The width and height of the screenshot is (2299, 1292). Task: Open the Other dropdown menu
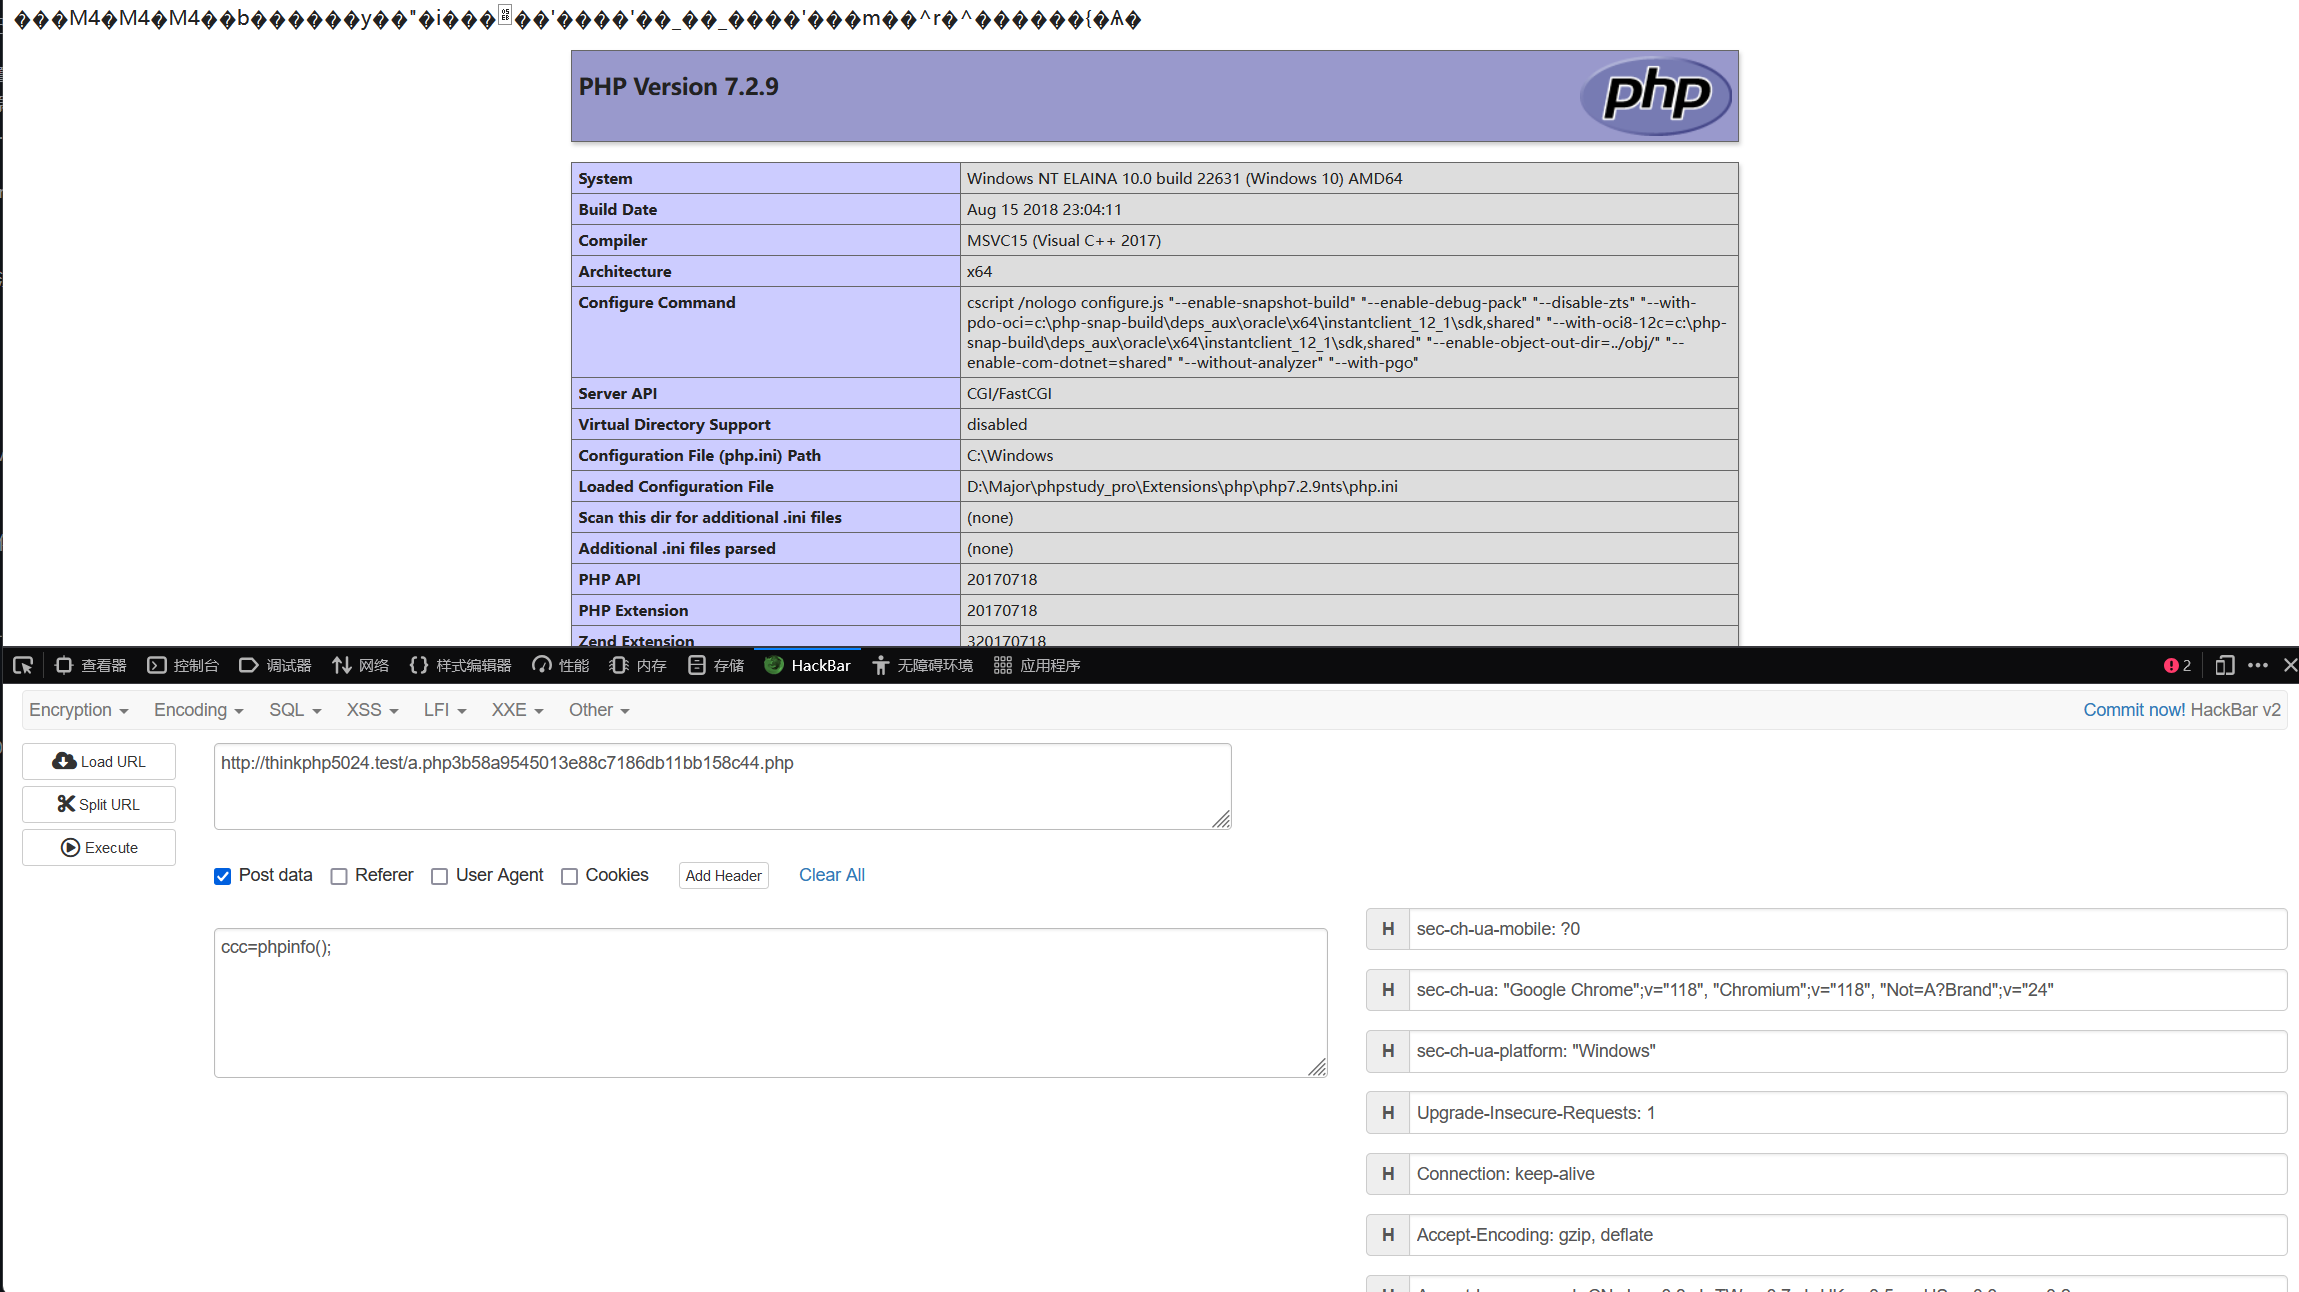tap(599, 710)
